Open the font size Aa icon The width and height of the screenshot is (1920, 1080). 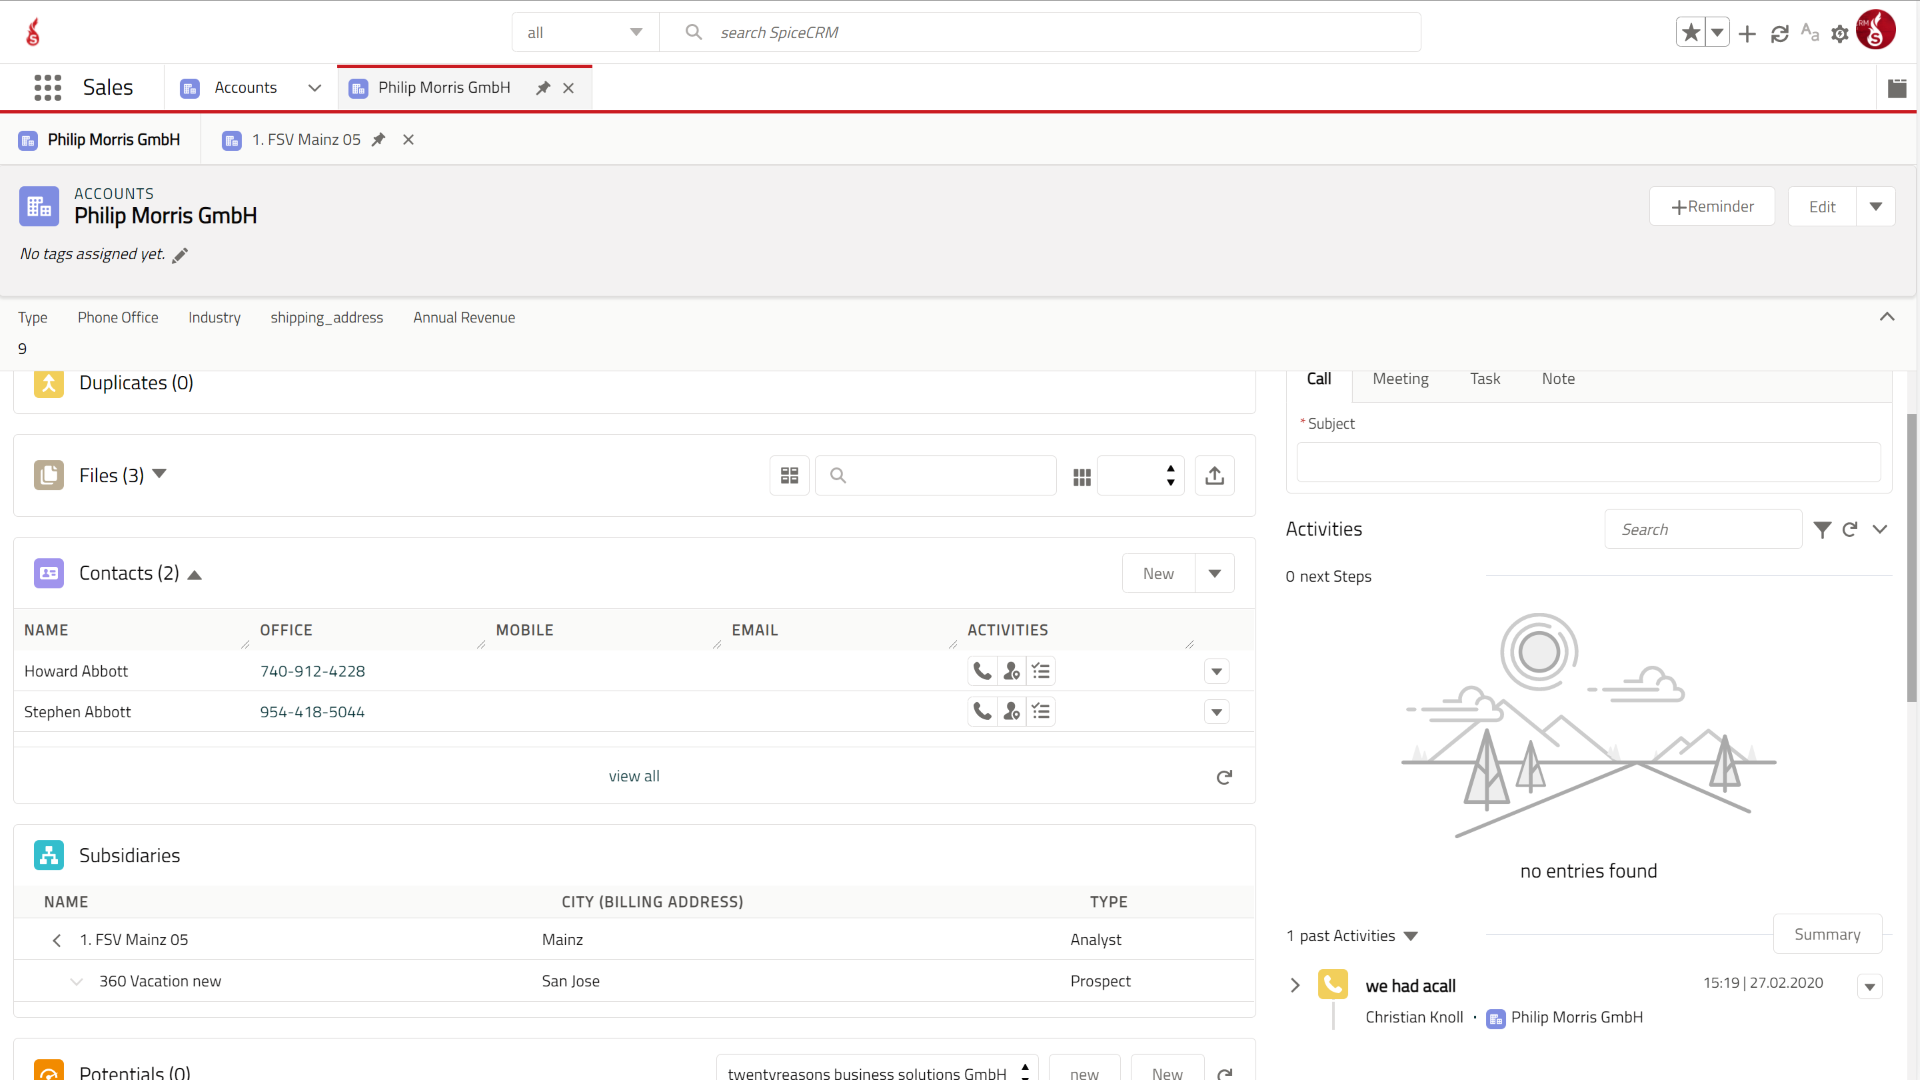click(x=1810, y=32)
